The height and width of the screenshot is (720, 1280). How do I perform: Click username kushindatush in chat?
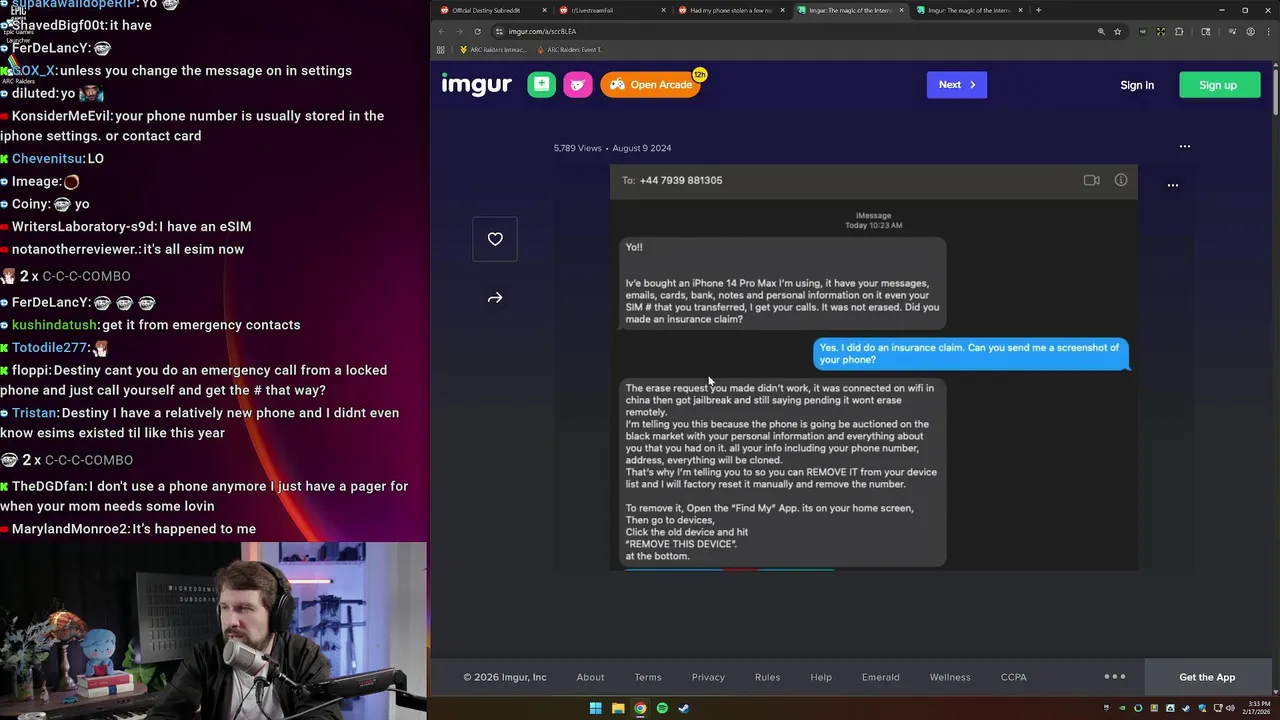pyautogui.click(x=54, y=325)
